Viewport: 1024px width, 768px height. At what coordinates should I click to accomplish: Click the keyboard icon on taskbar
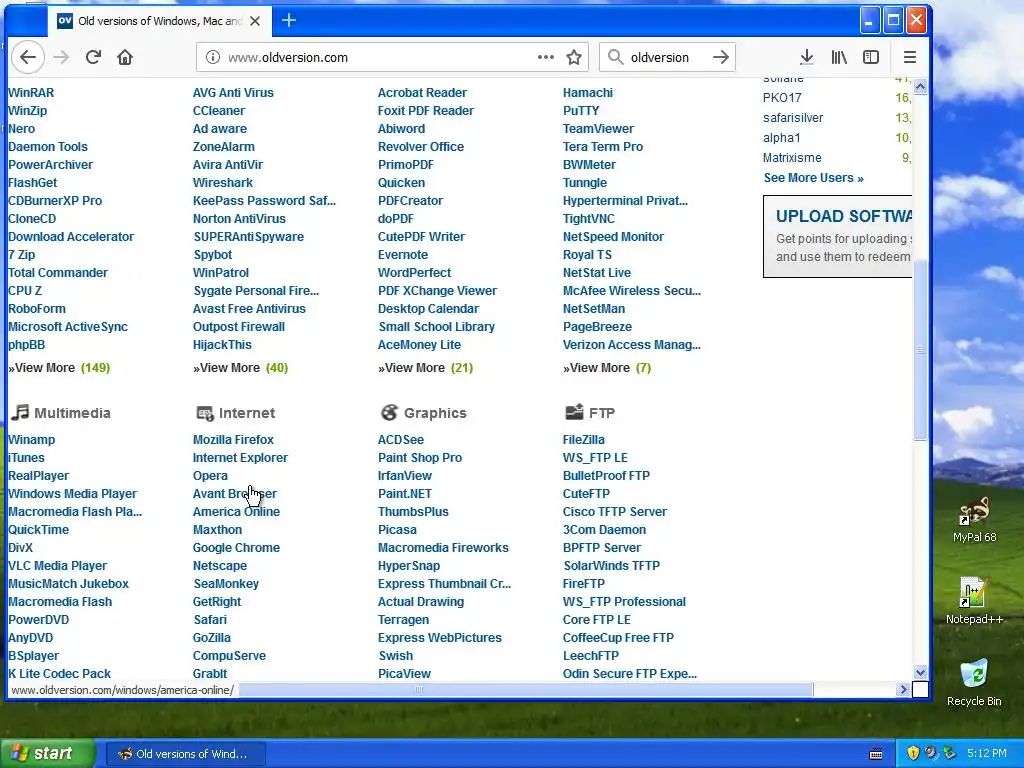[x=876, y=754]
